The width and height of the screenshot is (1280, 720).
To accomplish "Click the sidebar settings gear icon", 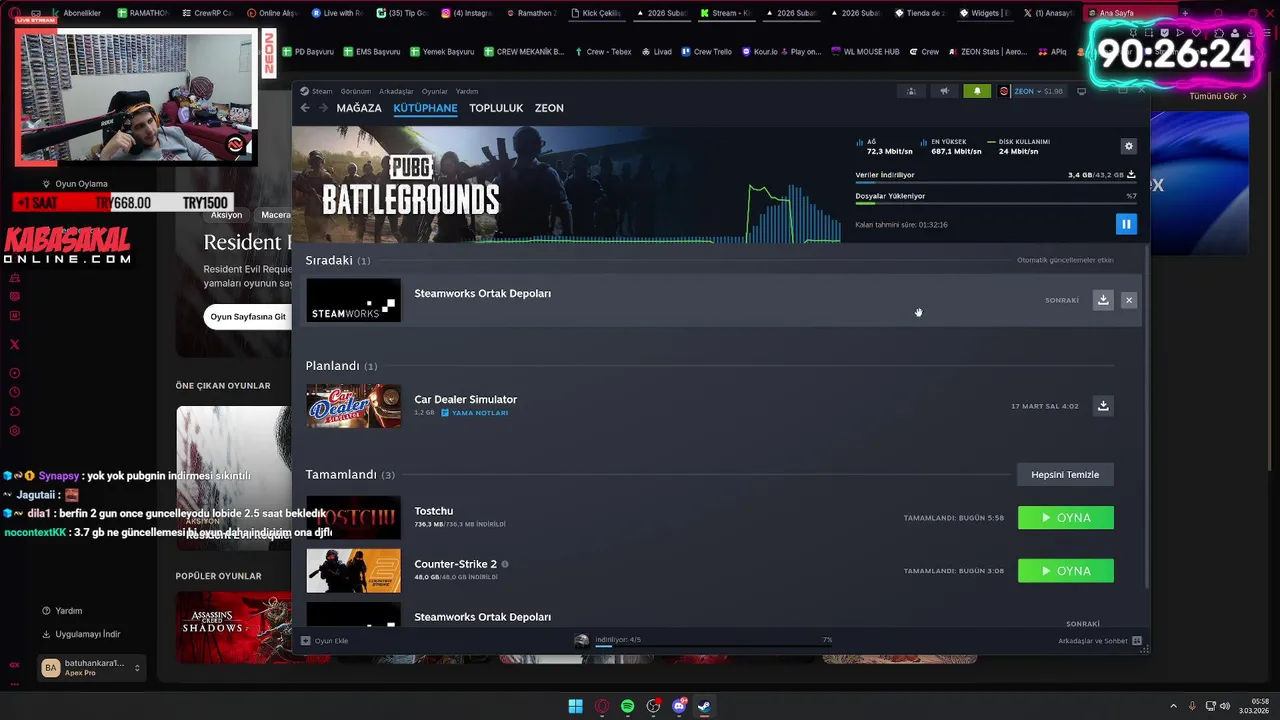I will (14, 431).
